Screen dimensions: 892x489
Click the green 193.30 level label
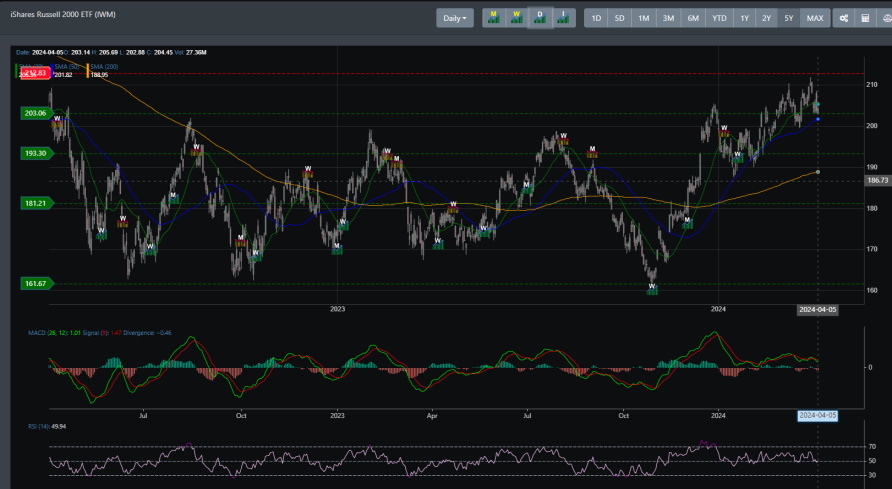point(35,153)
